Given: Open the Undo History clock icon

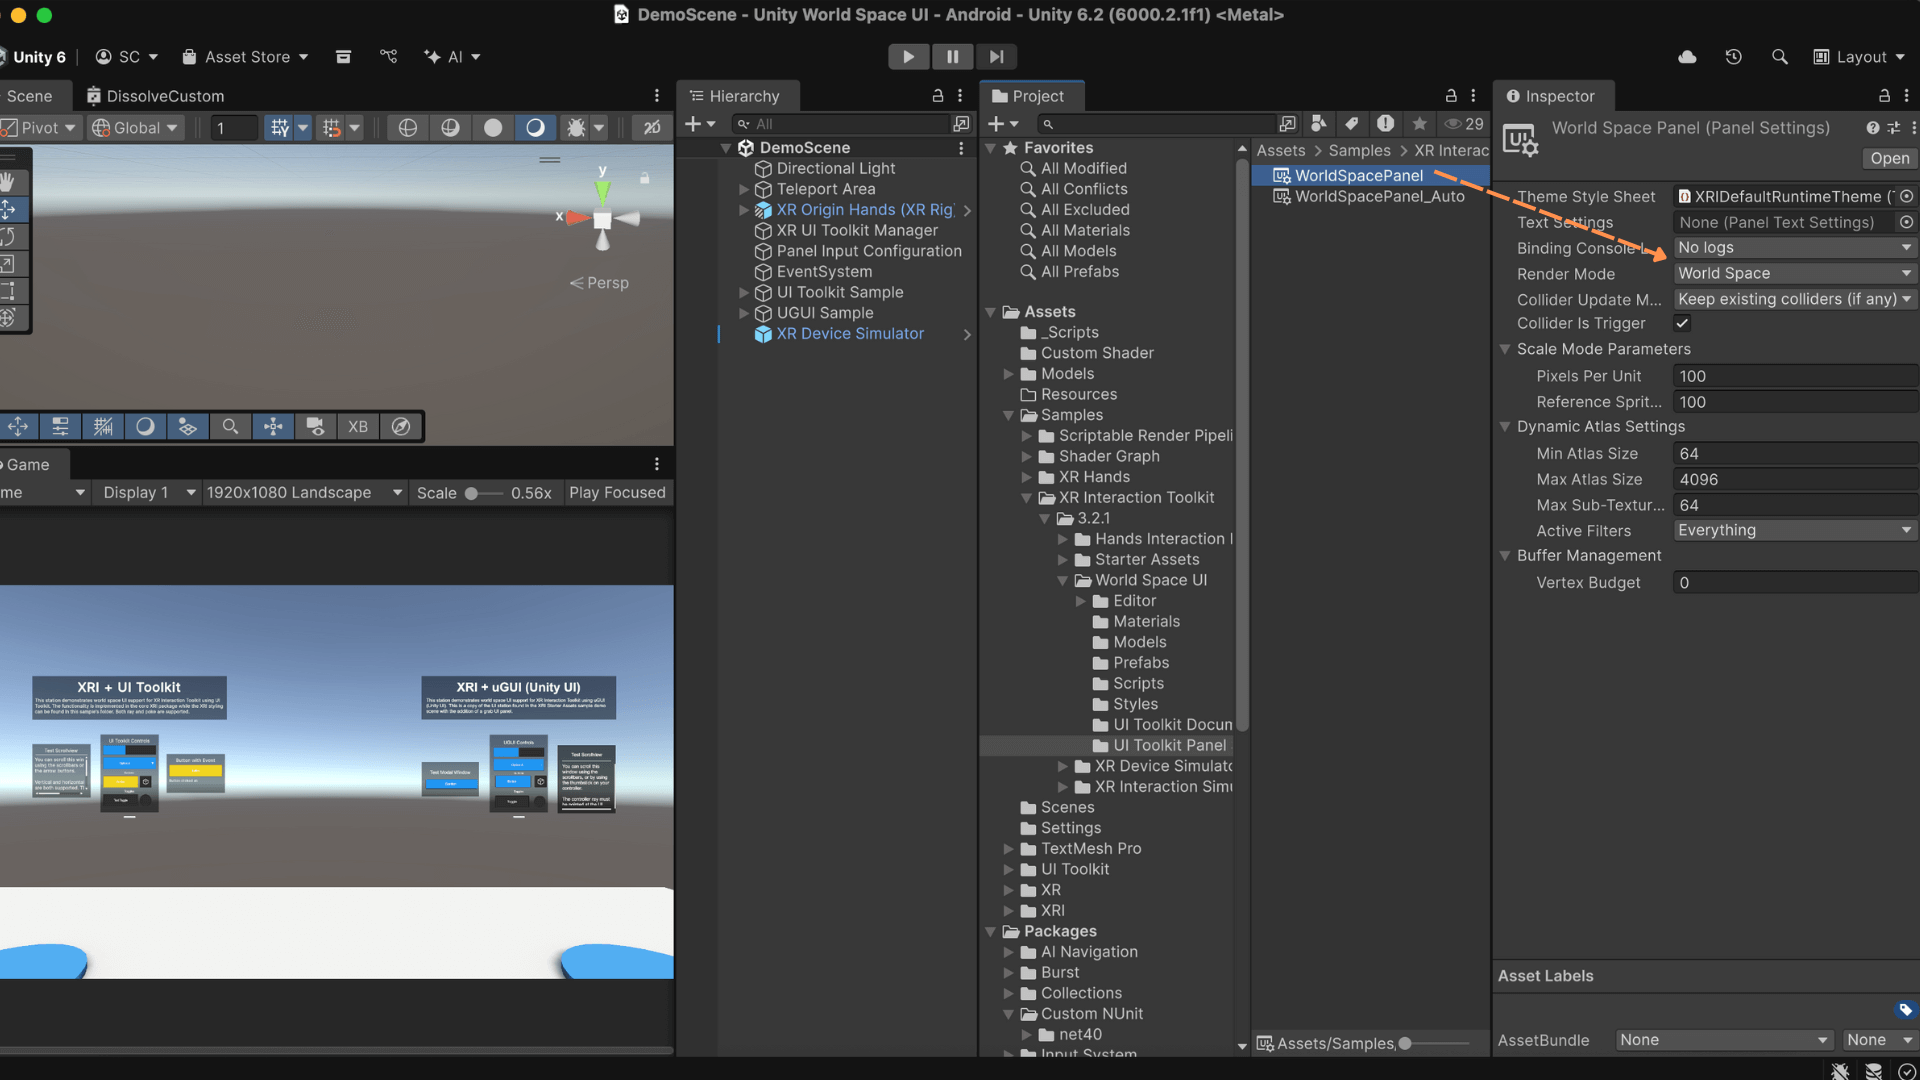Looking at the screenshot, I should click(1734, 57).
